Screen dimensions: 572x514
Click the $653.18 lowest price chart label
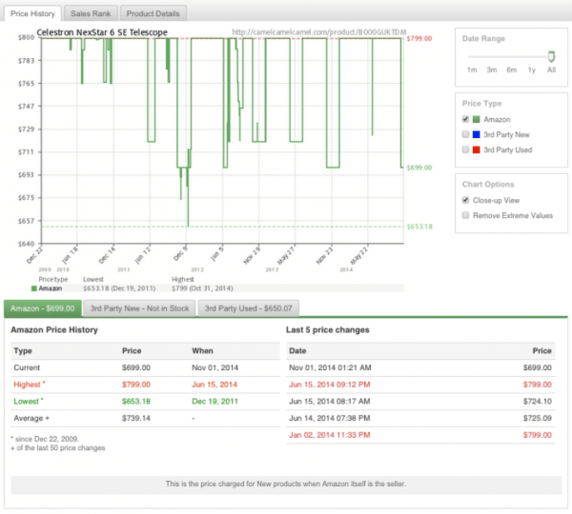pos(420,227)
